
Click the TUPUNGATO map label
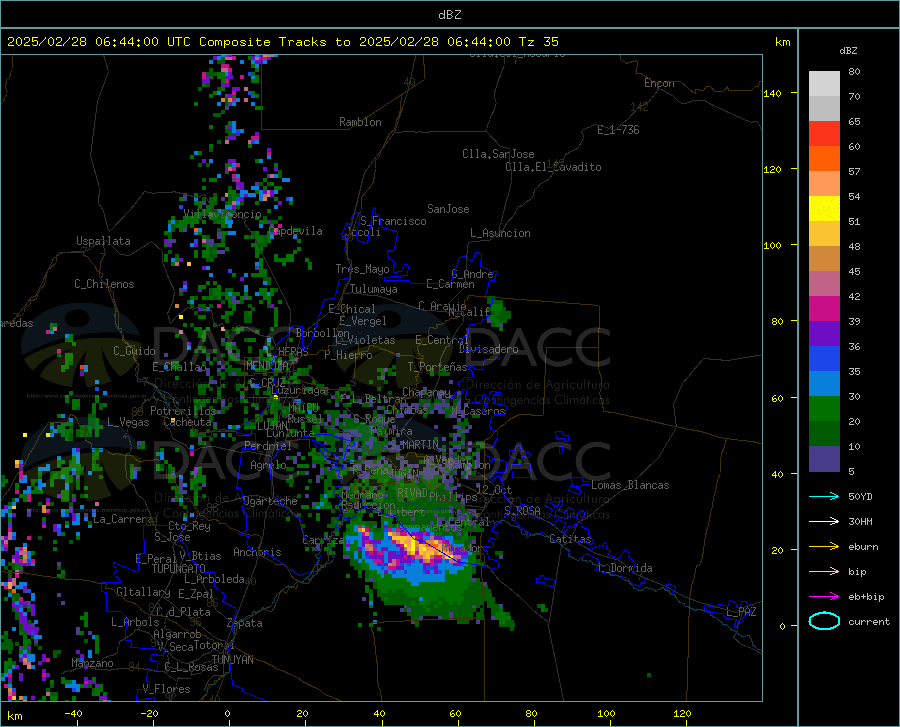click(179, 569)
